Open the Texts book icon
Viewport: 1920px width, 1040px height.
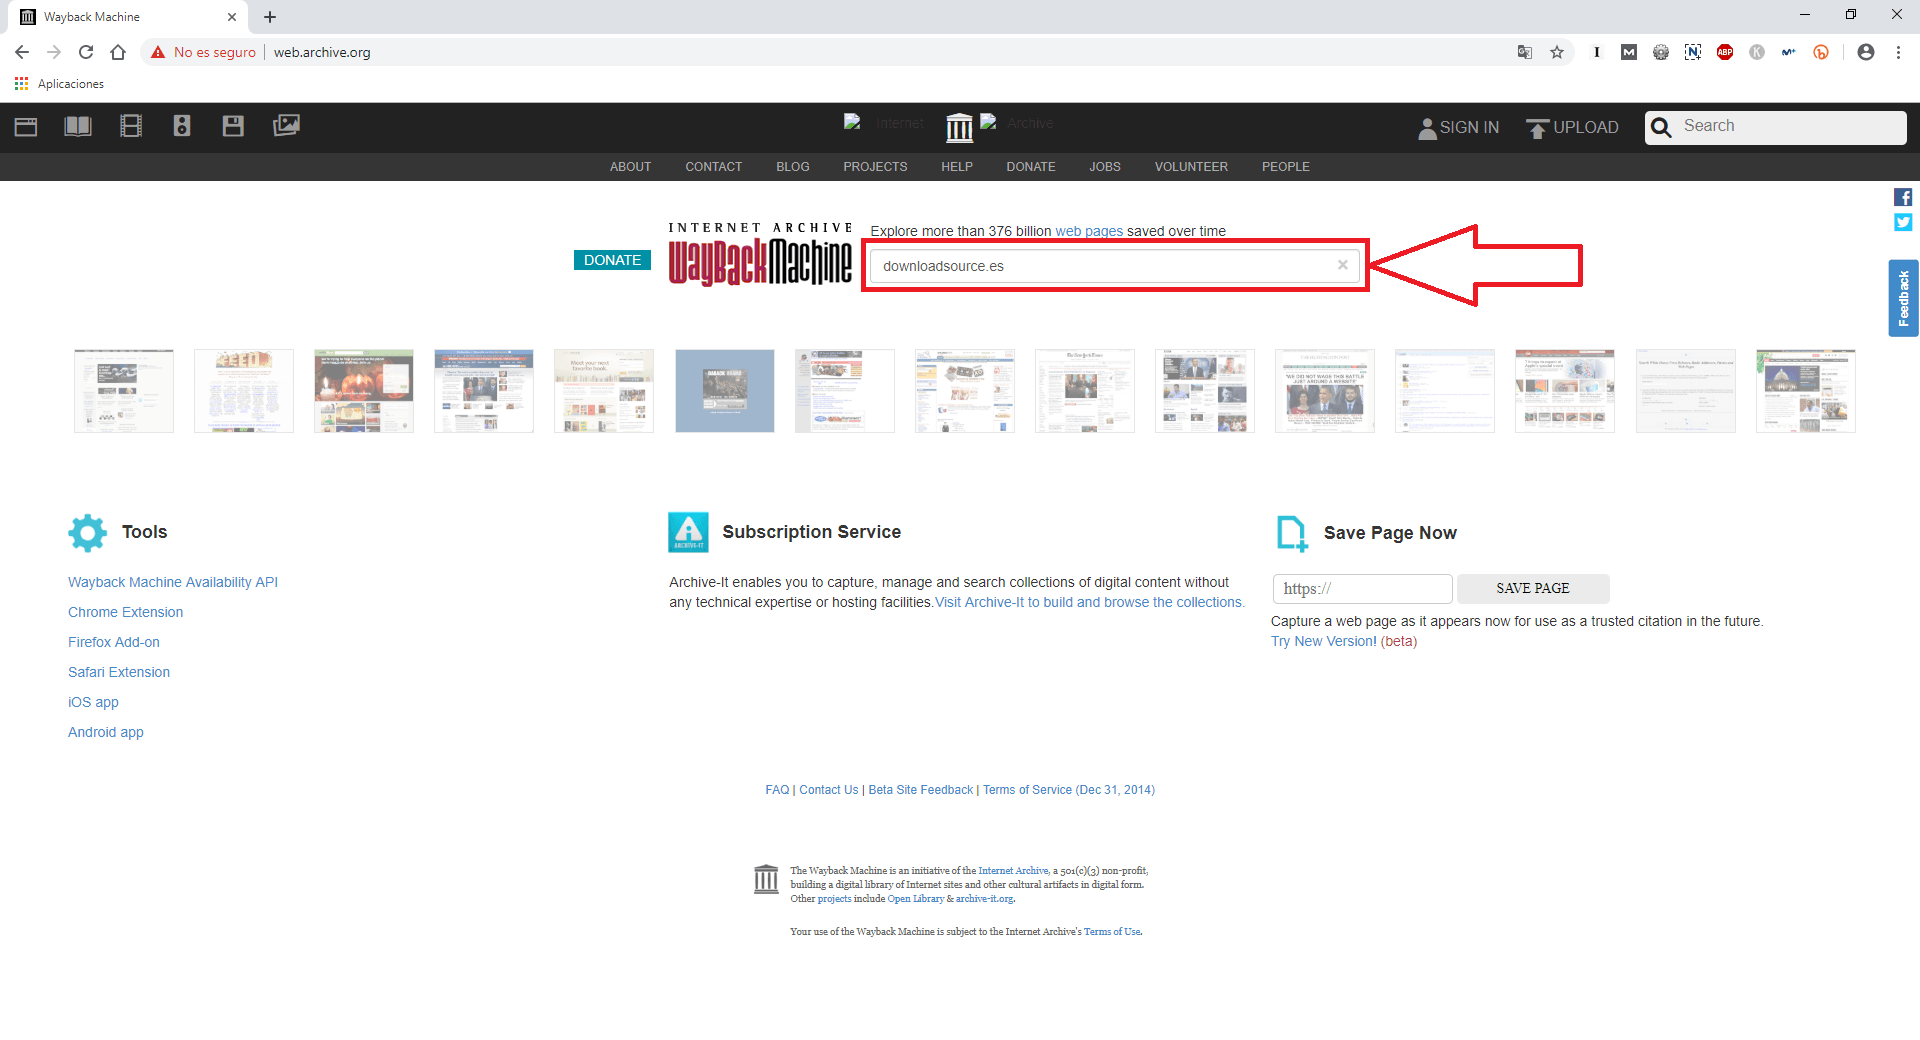point(78,126)
